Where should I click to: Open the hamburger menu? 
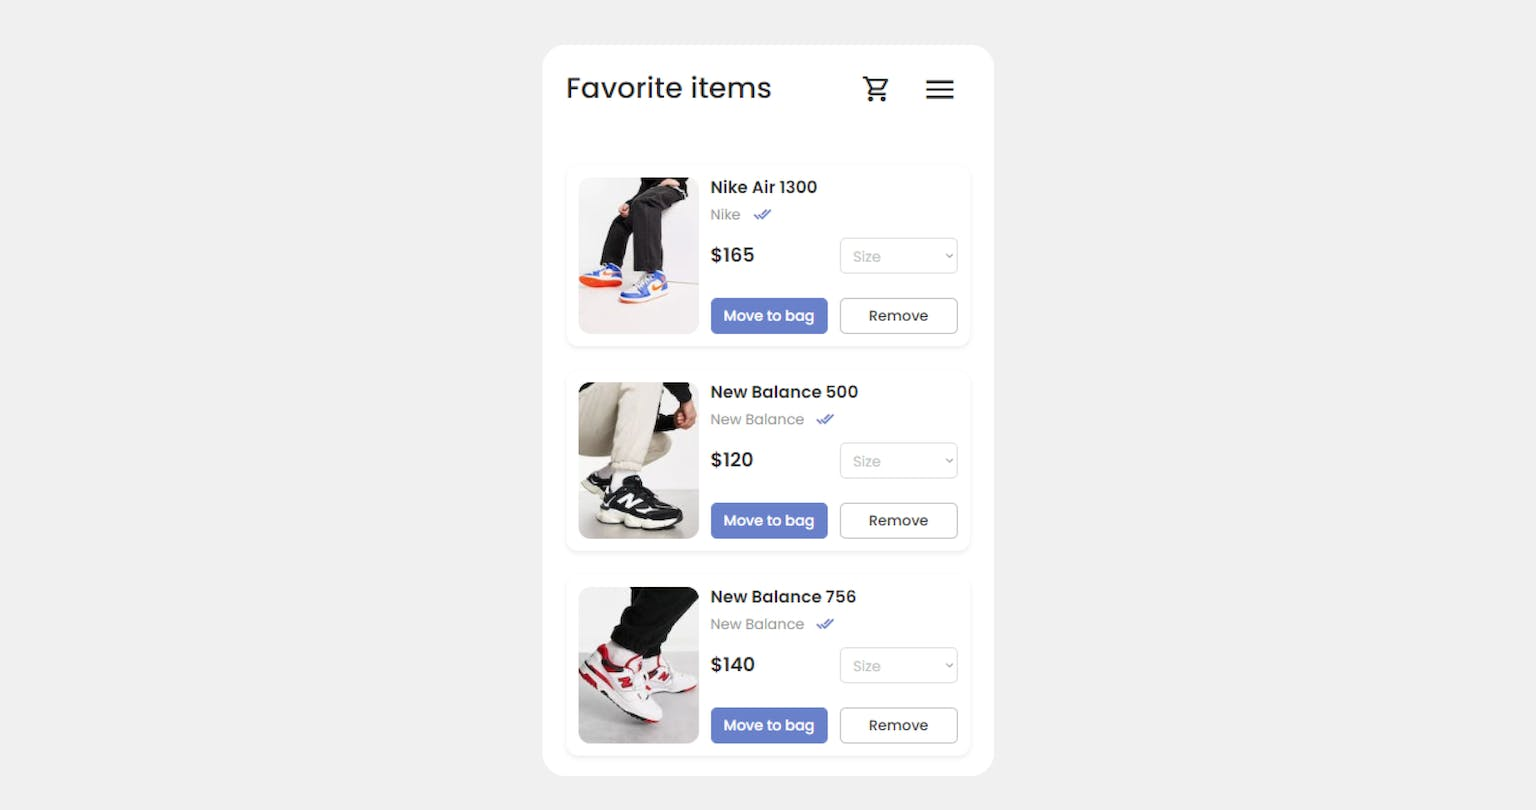point(939,89)
